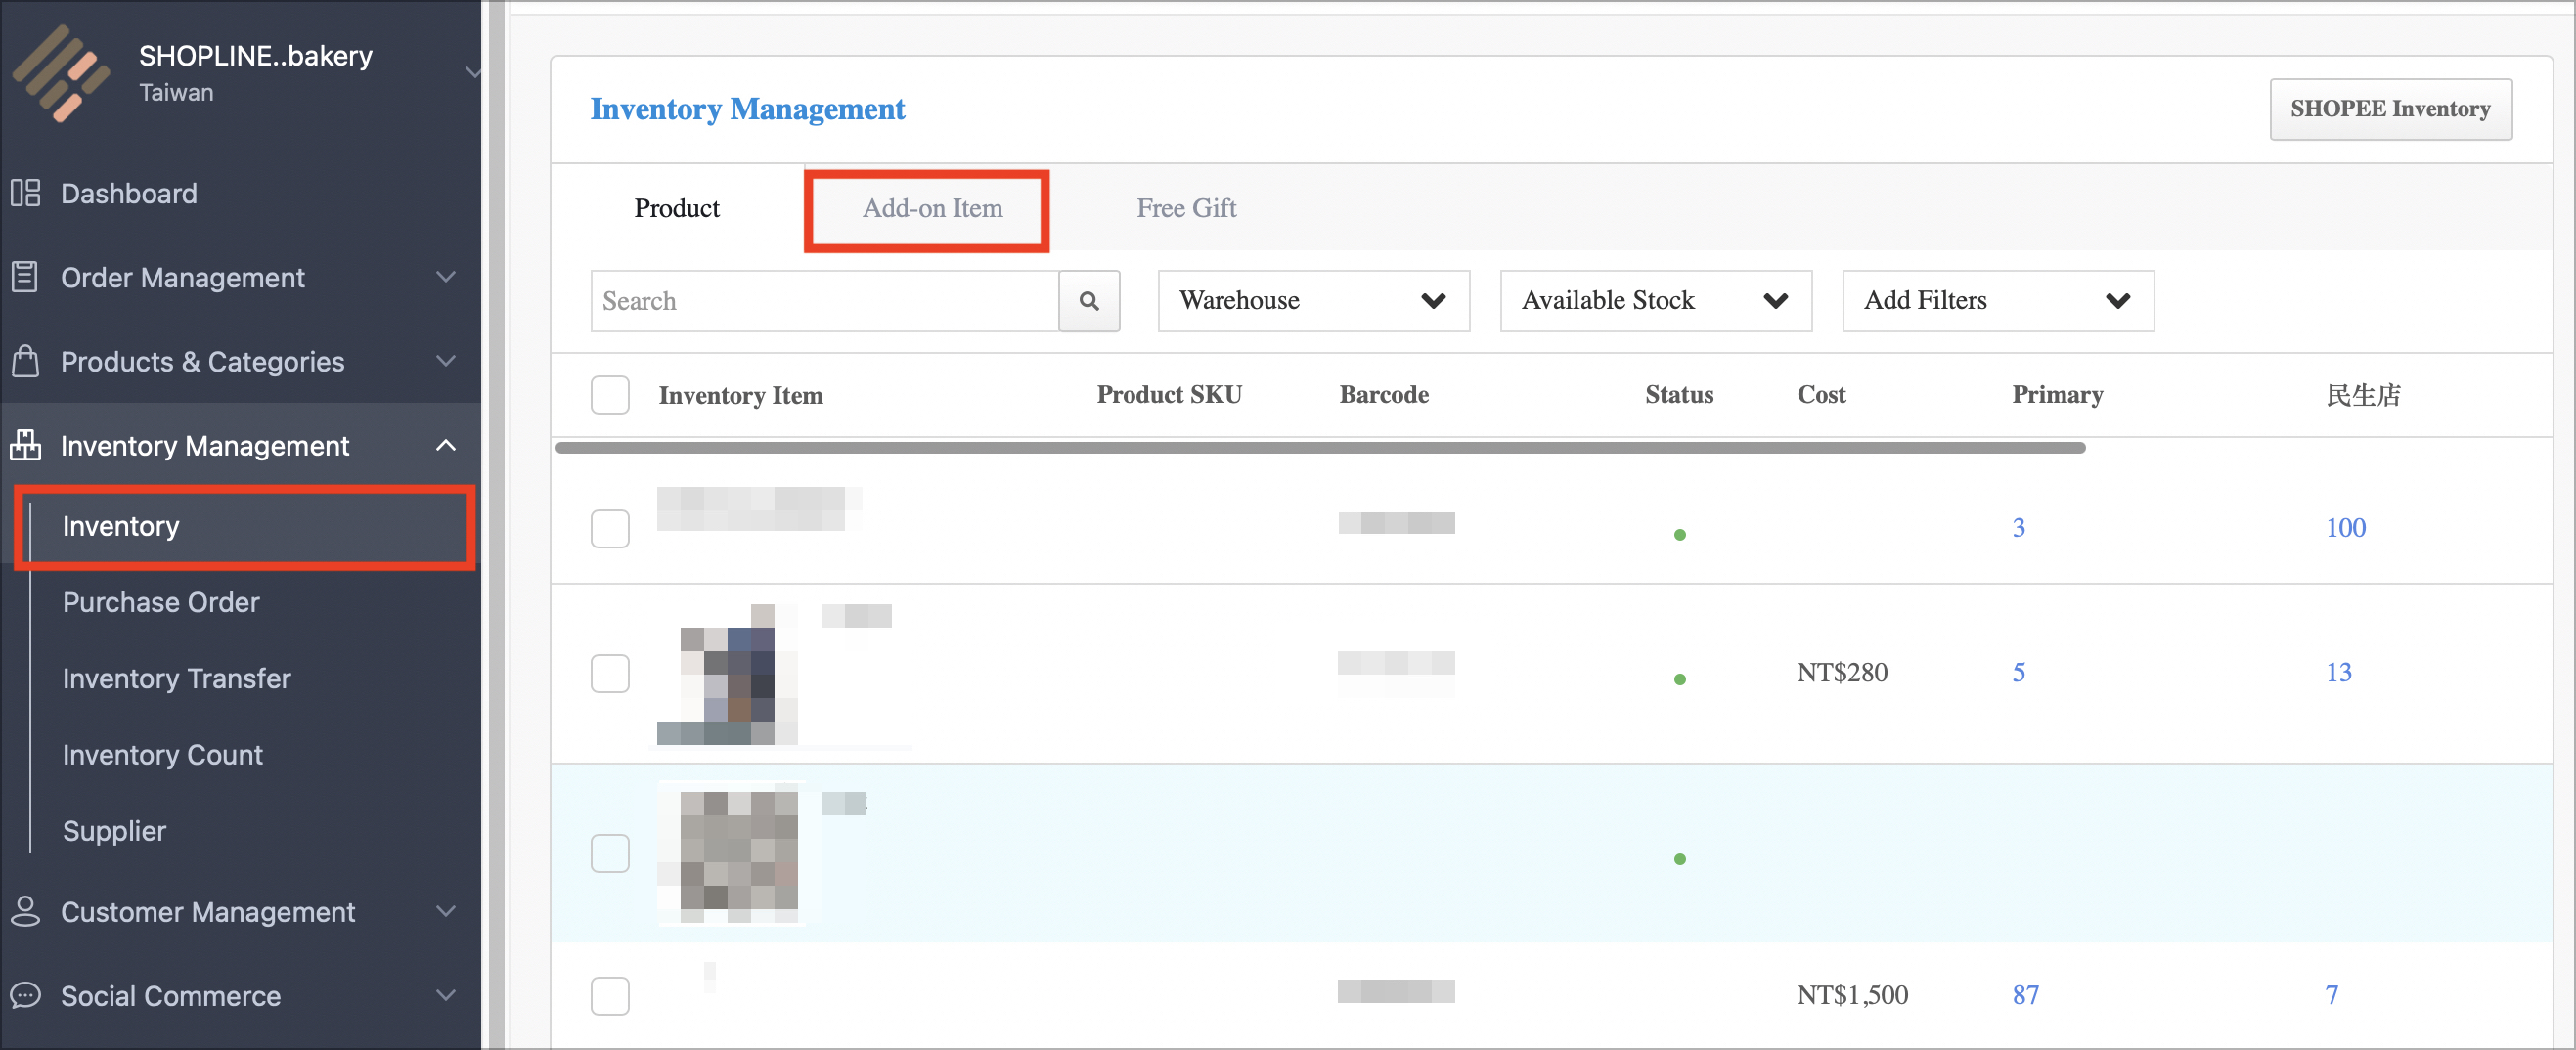Click the Barcode column header

point(1384,394)
